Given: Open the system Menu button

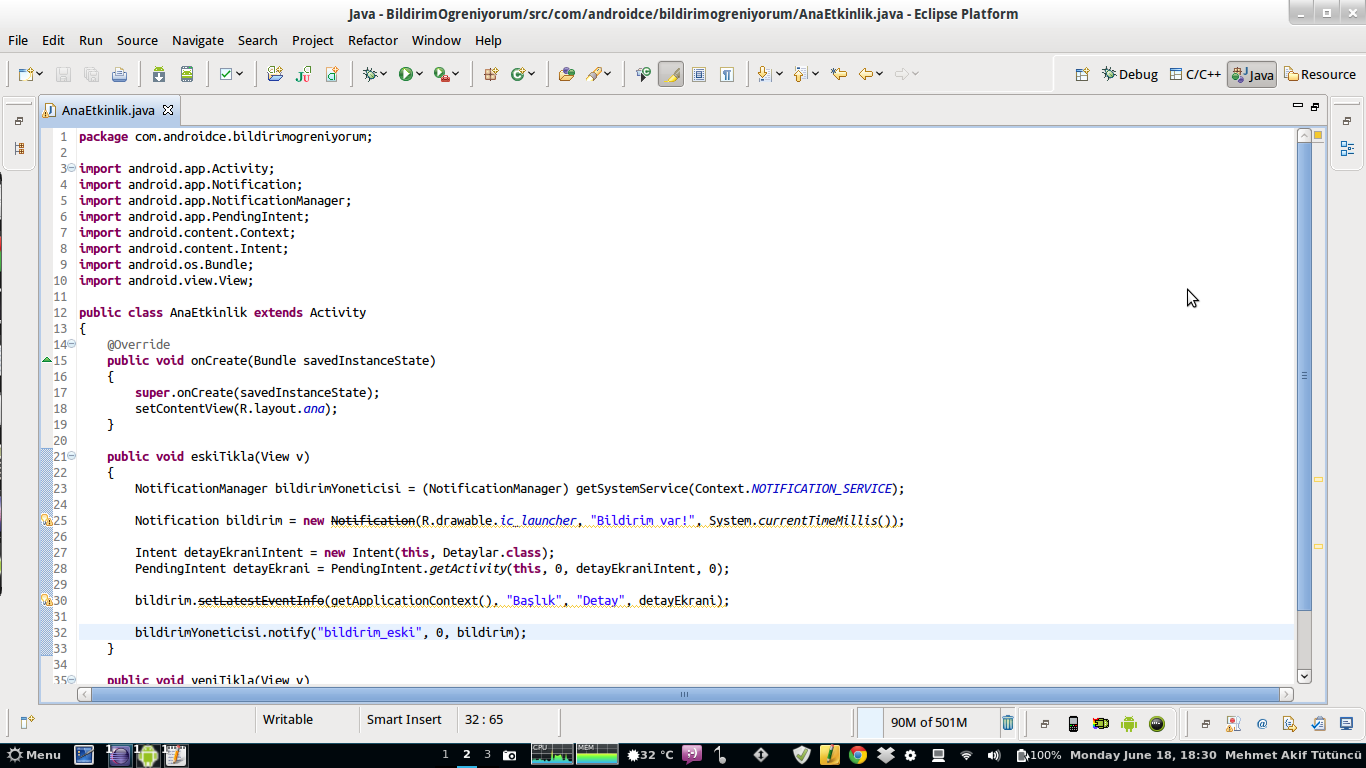Looking at the screenshot, I should [34, 755].
